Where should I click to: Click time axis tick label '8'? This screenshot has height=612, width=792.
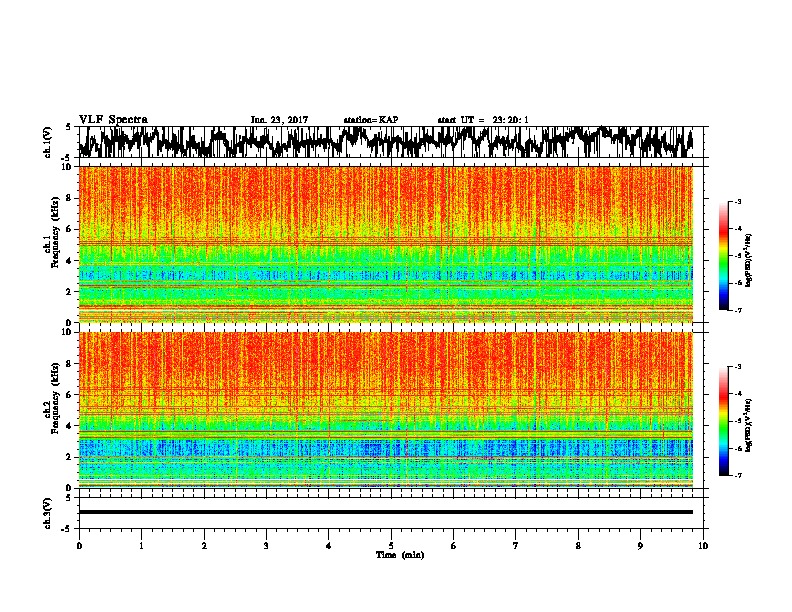pyautogui.click(x=578, y=545)
